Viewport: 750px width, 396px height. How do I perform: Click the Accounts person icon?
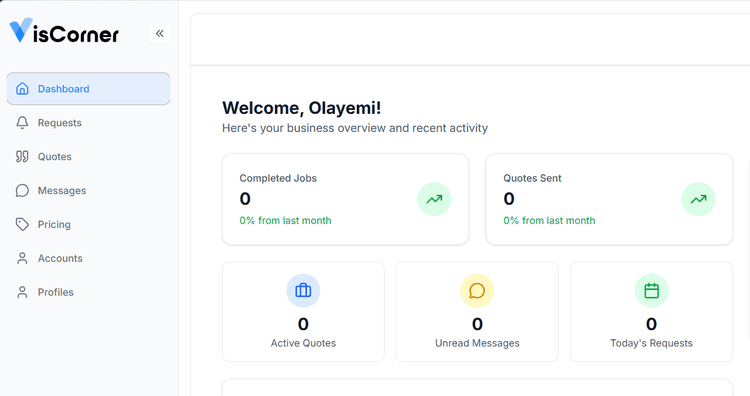22,258
